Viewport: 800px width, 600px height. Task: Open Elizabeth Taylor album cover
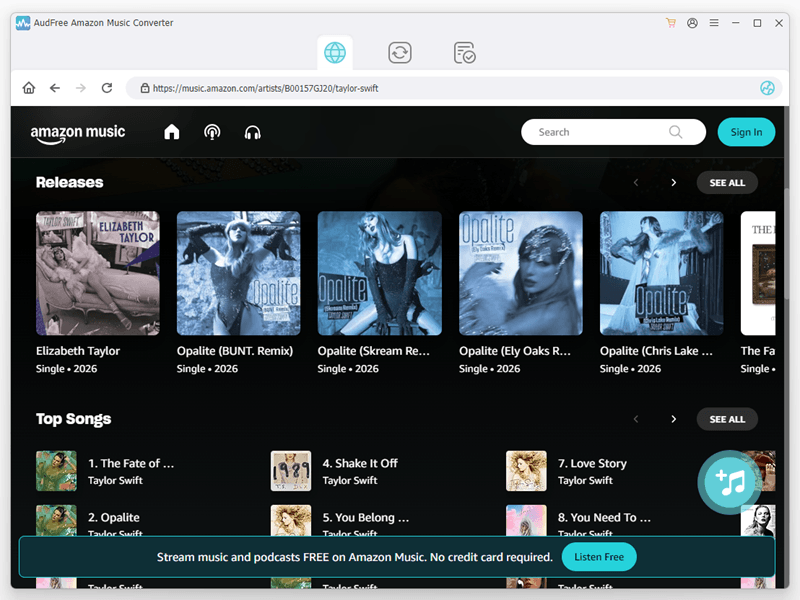97,273
